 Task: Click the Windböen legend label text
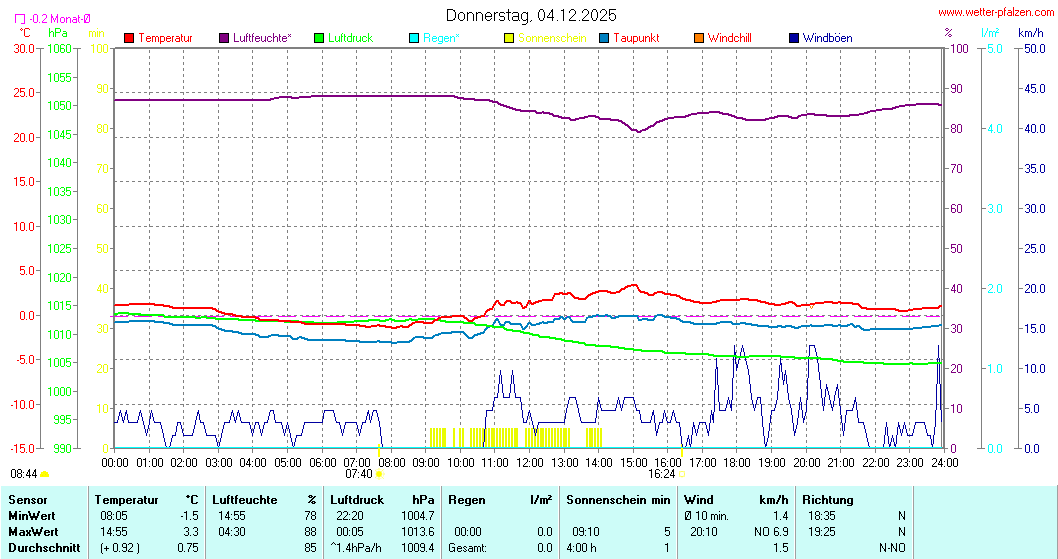pos(828,38)
